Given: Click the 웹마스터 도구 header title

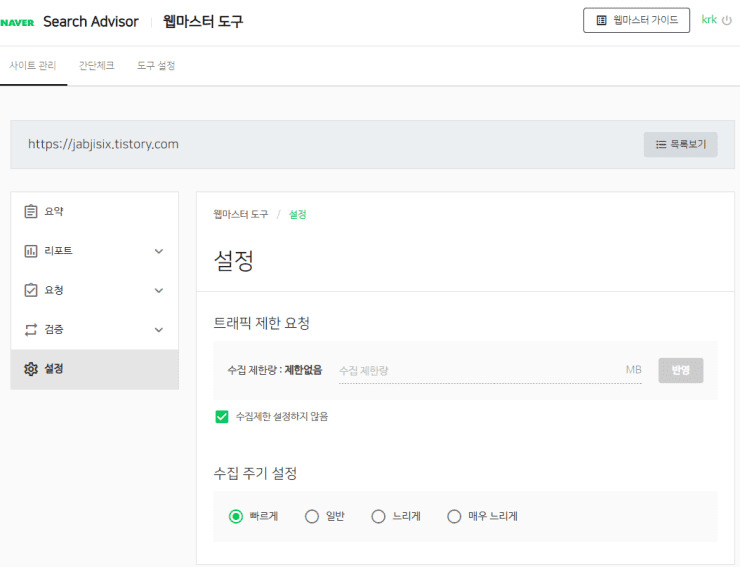Looking at the screenshot, I should [x=203, y=21].
